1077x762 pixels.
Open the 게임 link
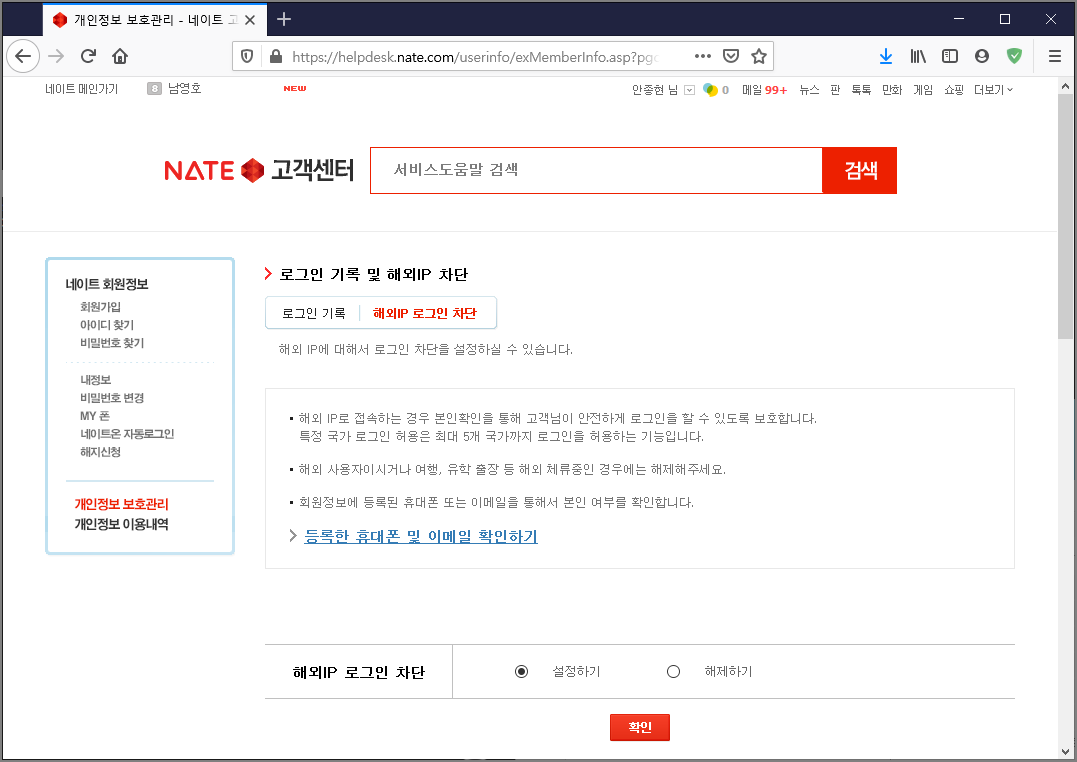(x=923, y=90)
